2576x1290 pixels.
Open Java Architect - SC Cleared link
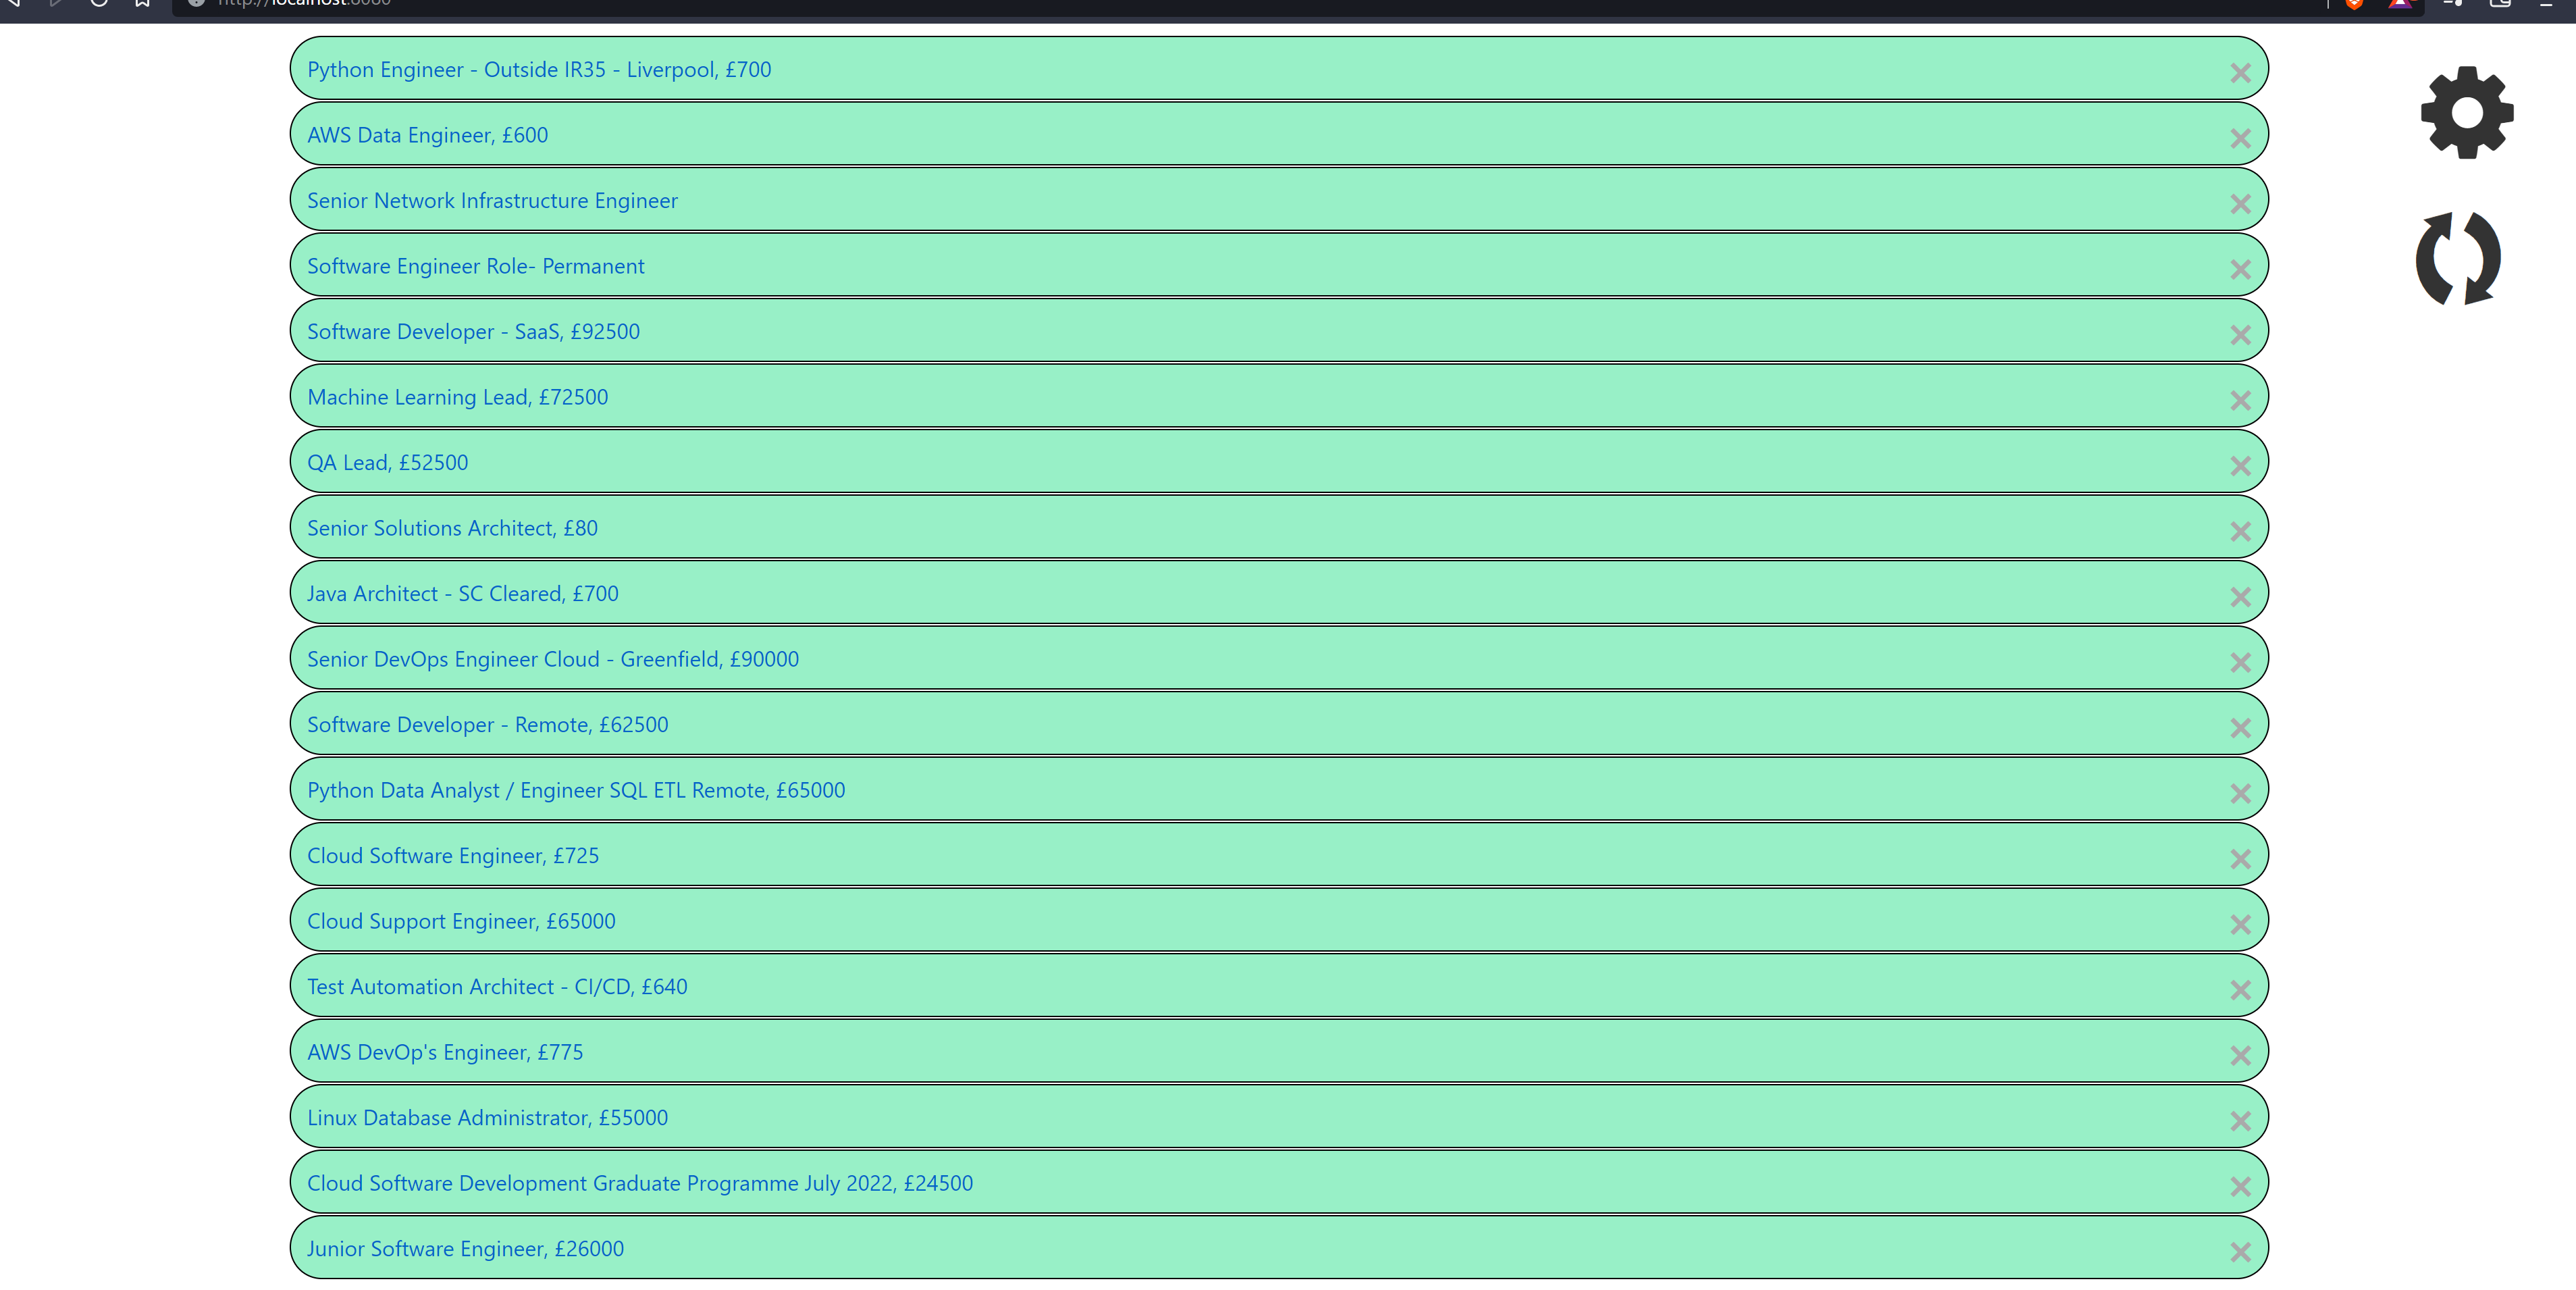(x=463, y=594)
